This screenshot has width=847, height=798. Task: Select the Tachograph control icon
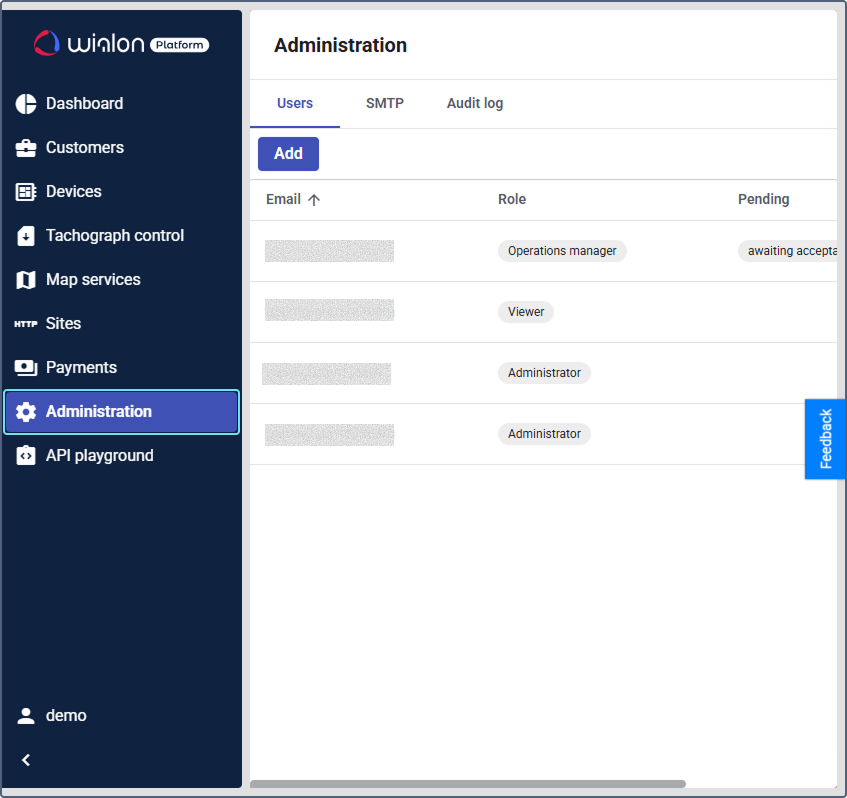25,235
